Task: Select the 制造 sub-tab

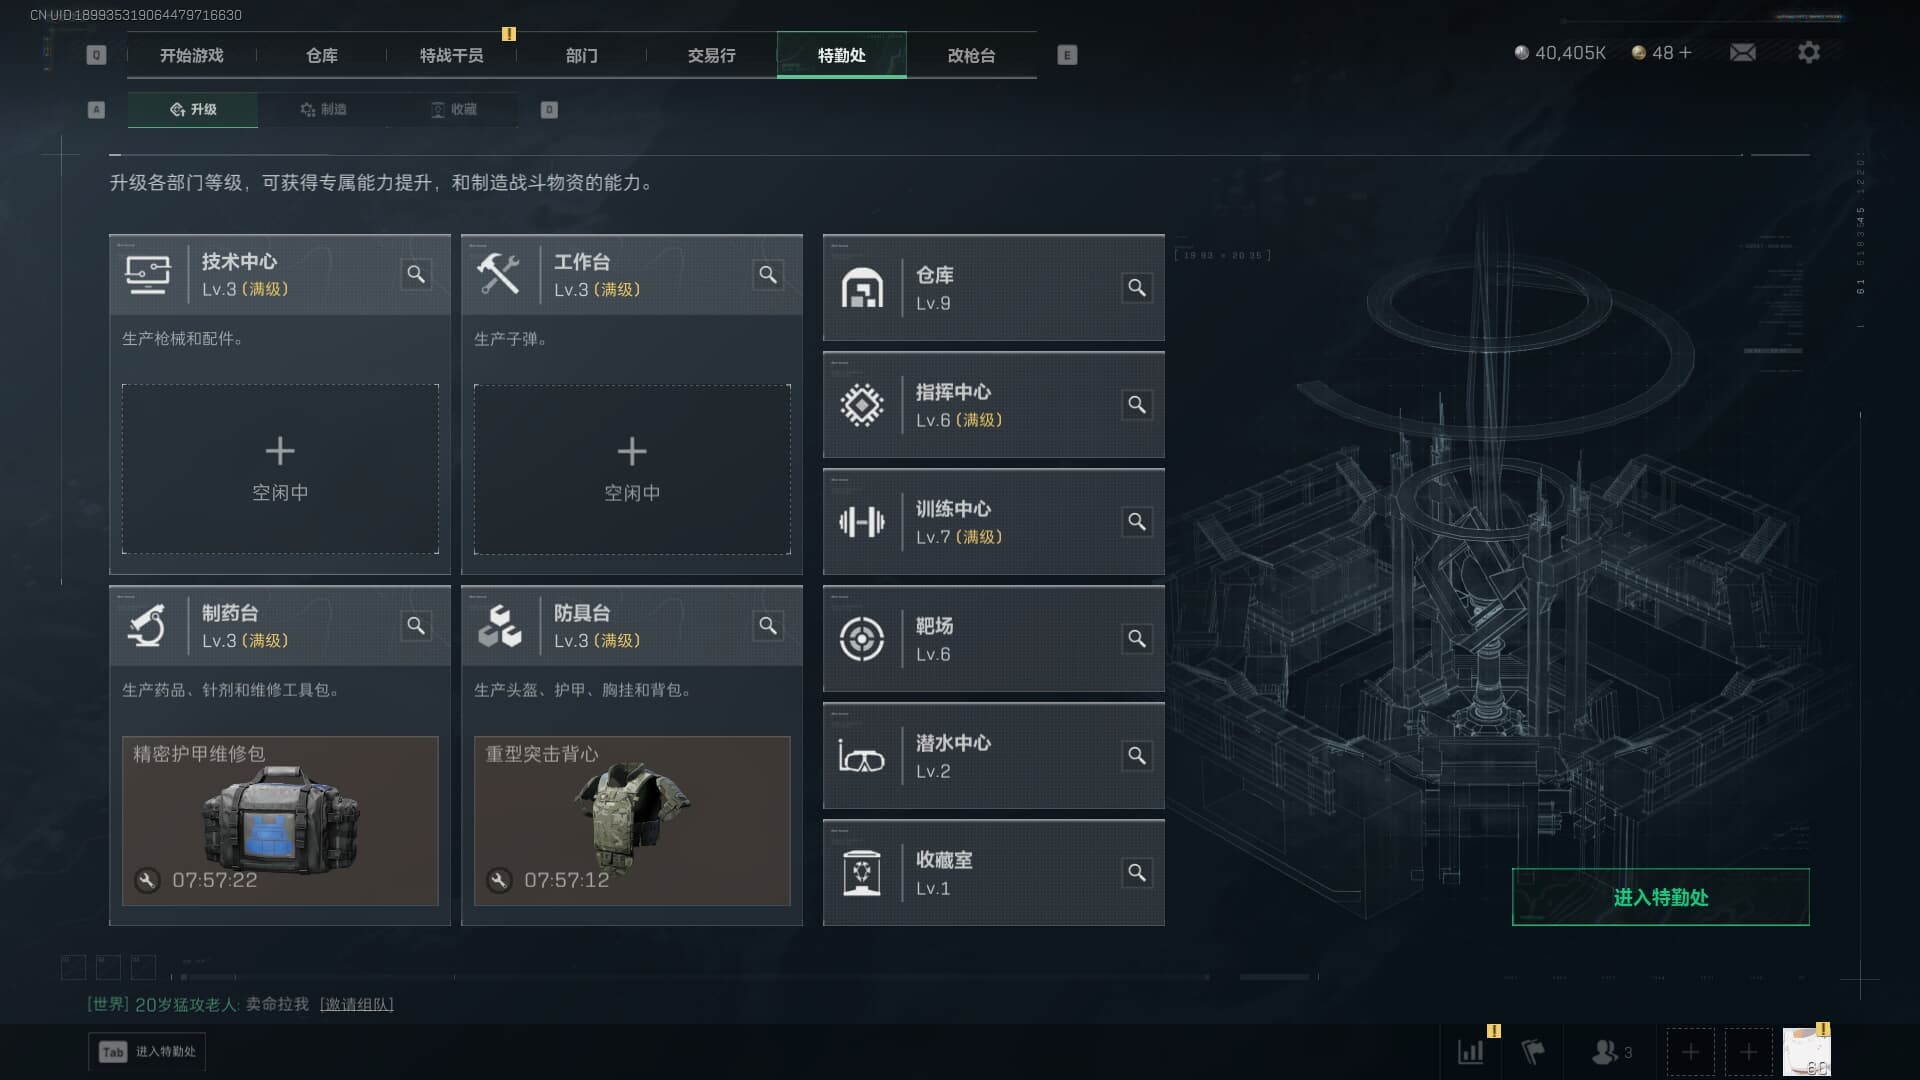Action: click(323, 109)
